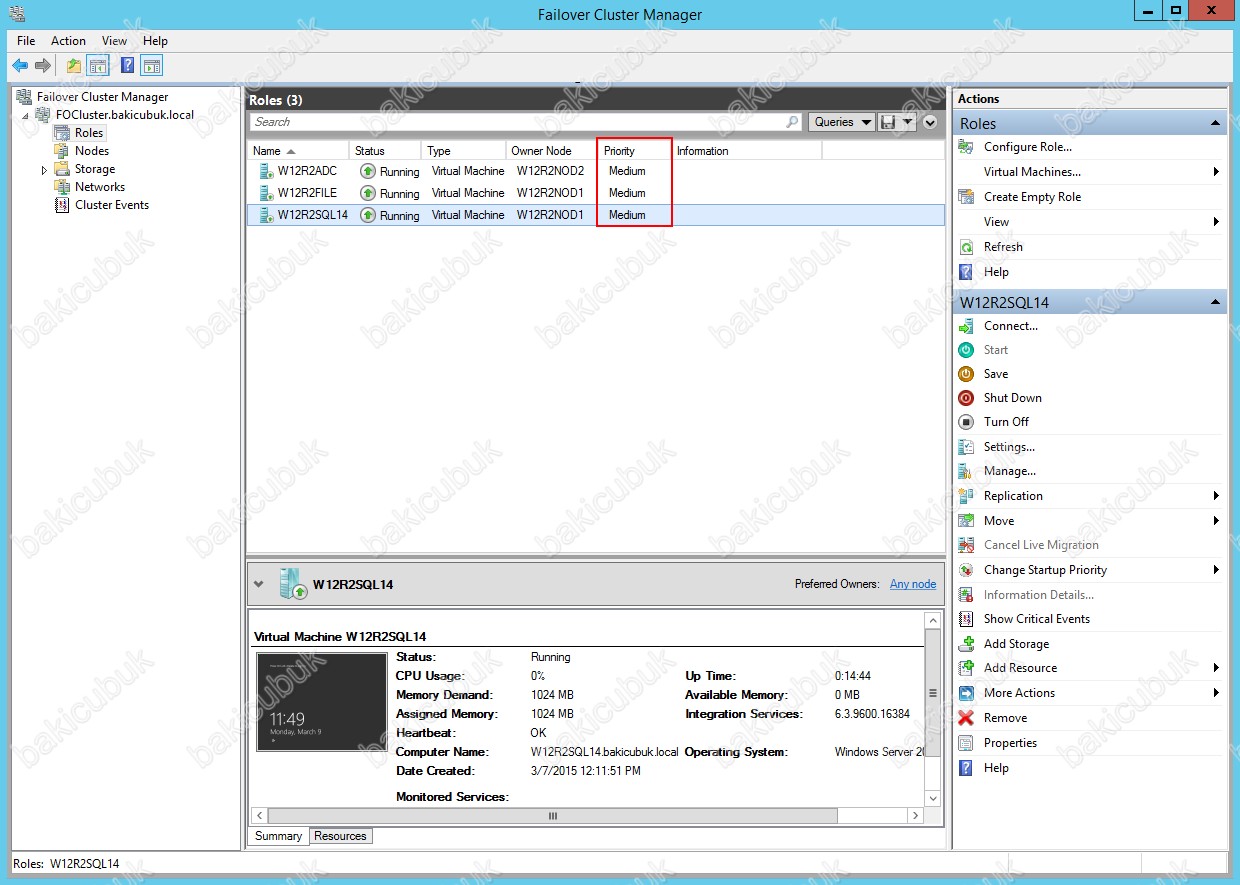Viewport: 1240px width, 885px height.
Task: Click the Properties icon in Actions pane
Action: coord(966,743)
